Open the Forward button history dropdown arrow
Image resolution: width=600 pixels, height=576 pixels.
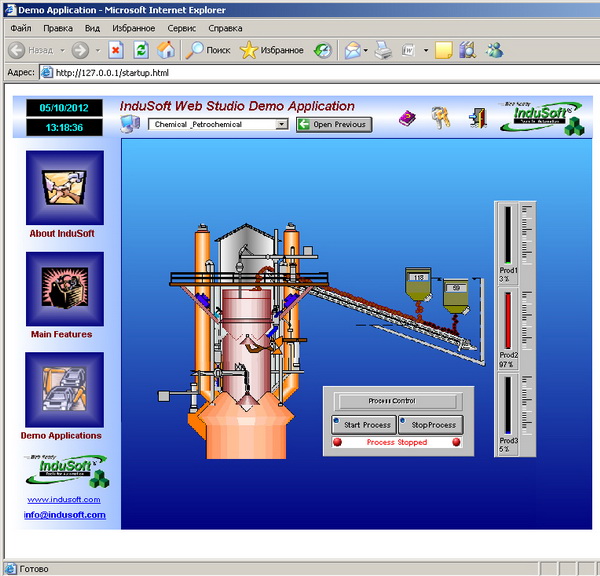click(98, 50)
